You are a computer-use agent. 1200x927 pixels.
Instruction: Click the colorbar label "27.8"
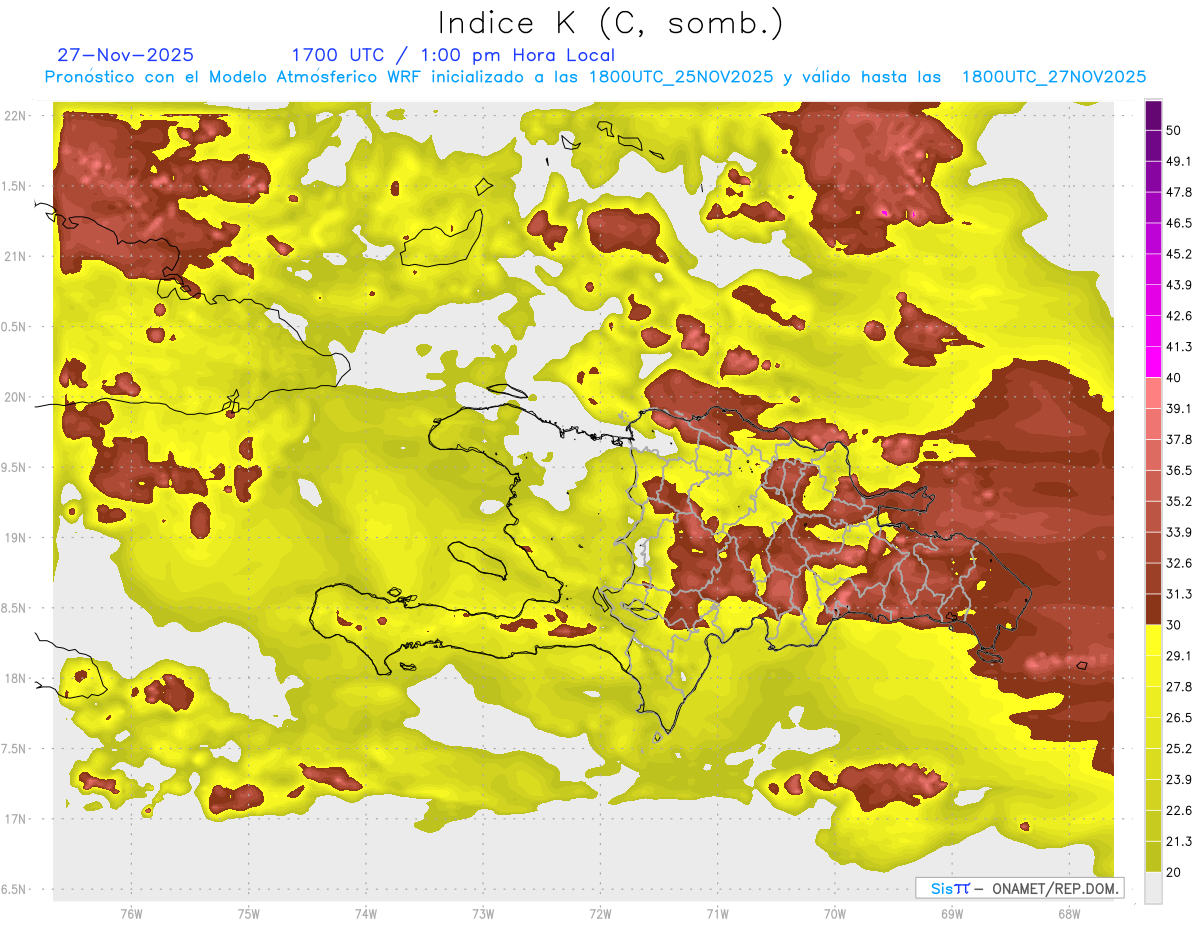coord(1179,687)
